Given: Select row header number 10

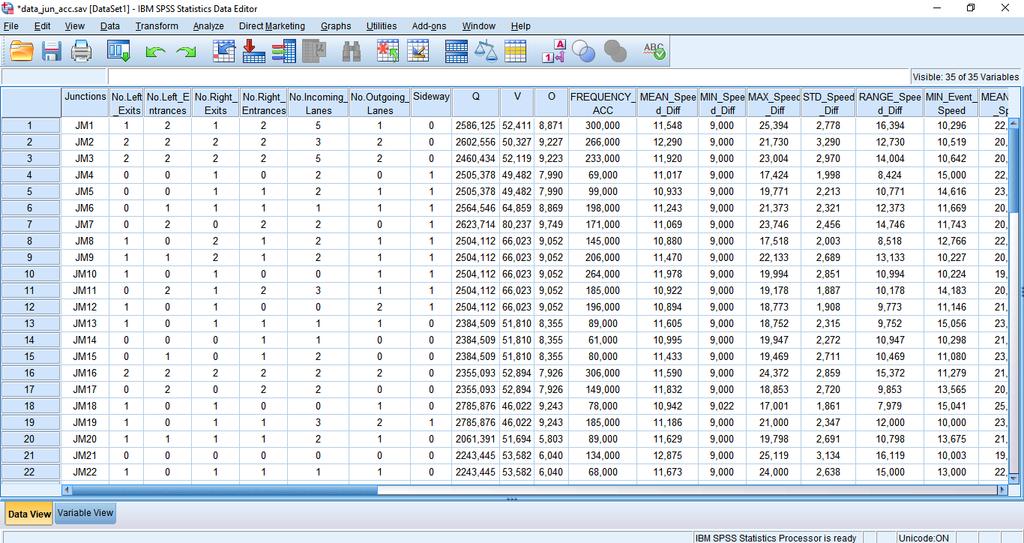Looking at the screenshot, I should [30, 274].
